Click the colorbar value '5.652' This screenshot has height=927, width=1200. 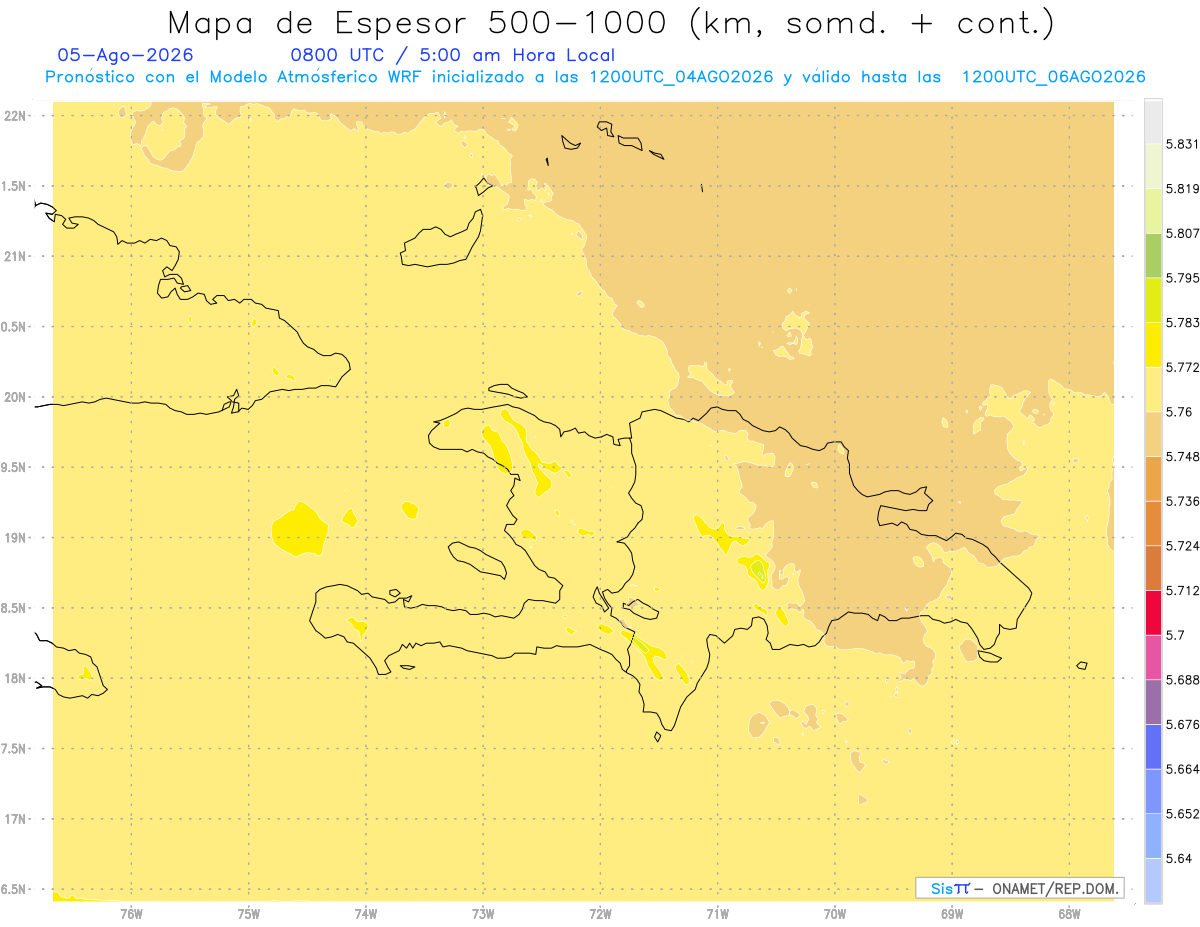pos(1183,814)
